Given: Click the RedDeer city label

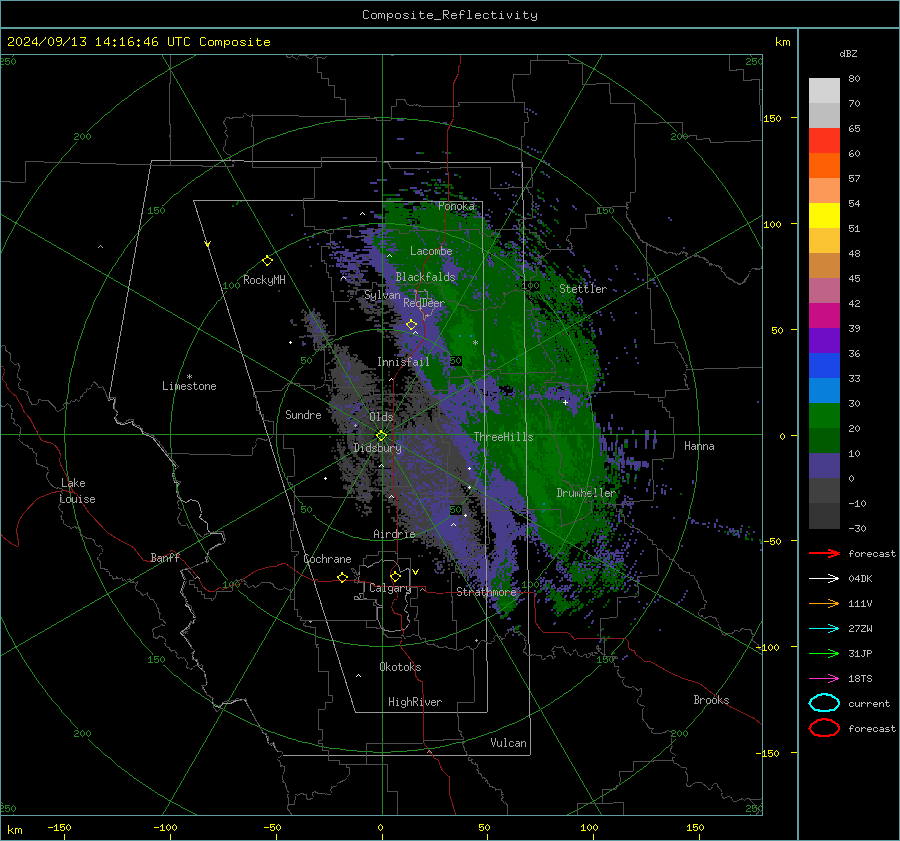Looking at the screenshot, I should coord(424,303).
